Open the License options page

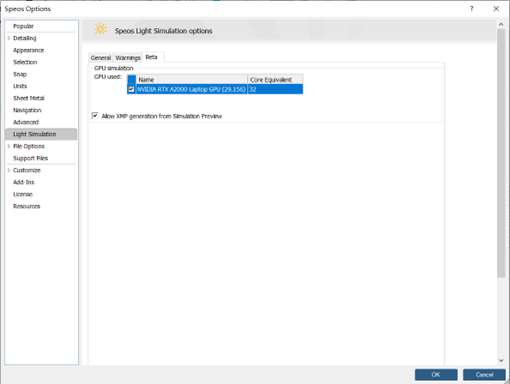pos(23,194)
